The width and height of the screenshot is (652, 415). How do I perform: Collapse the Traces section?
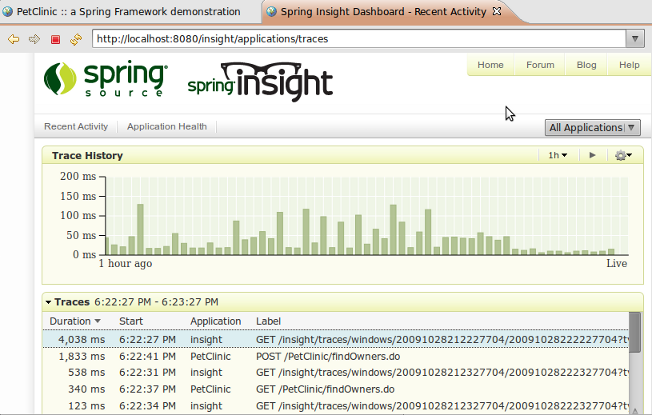(48, 302)
